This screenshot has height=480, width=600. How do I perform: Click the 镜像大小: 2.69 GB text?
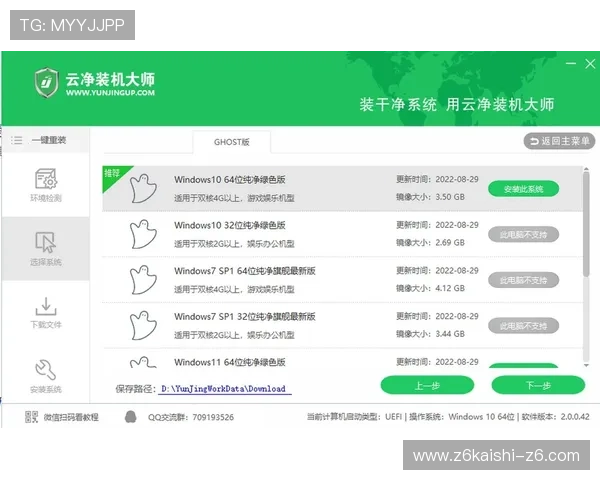pyautogui.click(x=430, y=243)
